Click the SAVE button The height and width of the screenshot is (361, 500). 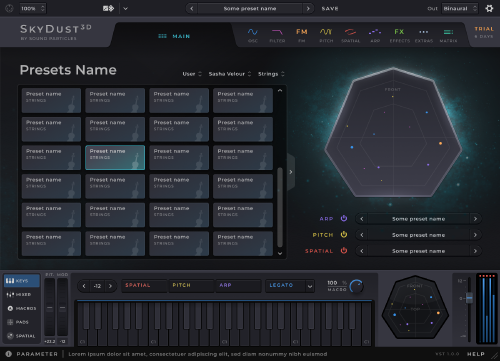330,9
